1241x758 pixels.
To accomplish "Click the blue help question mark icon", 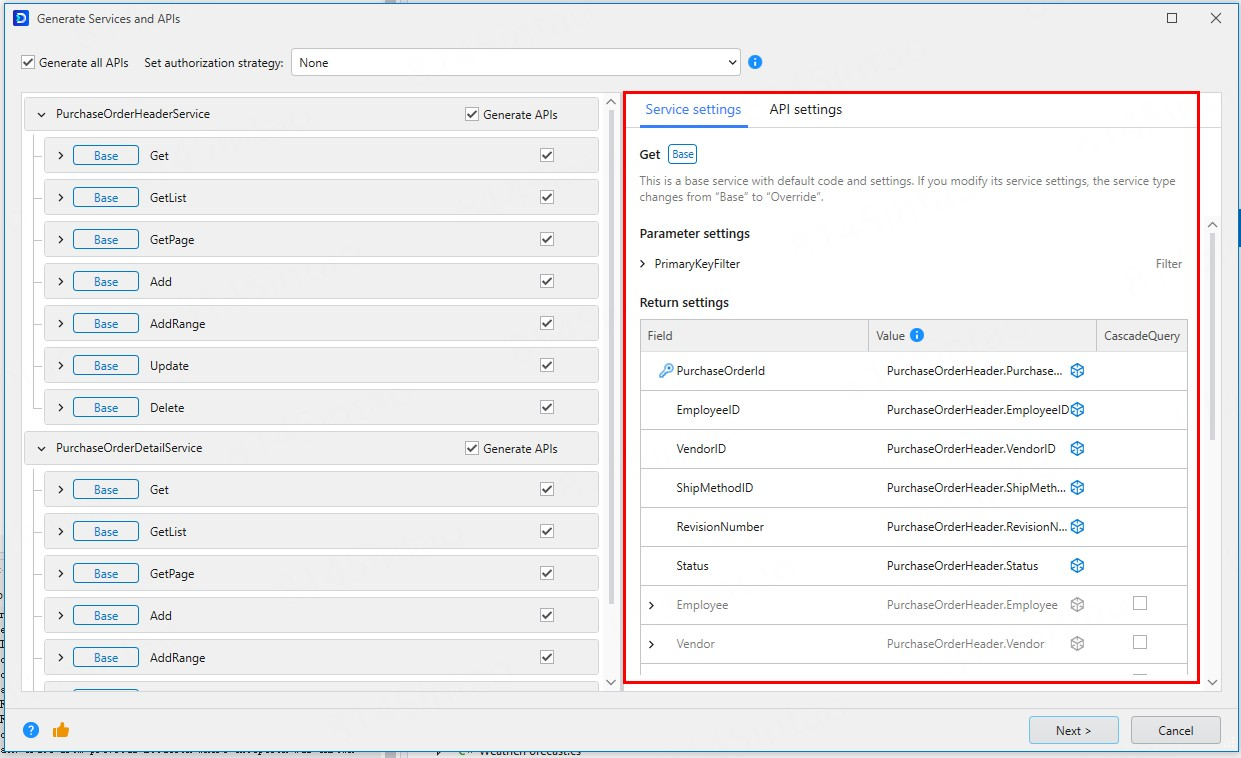I will click(31, 730).
